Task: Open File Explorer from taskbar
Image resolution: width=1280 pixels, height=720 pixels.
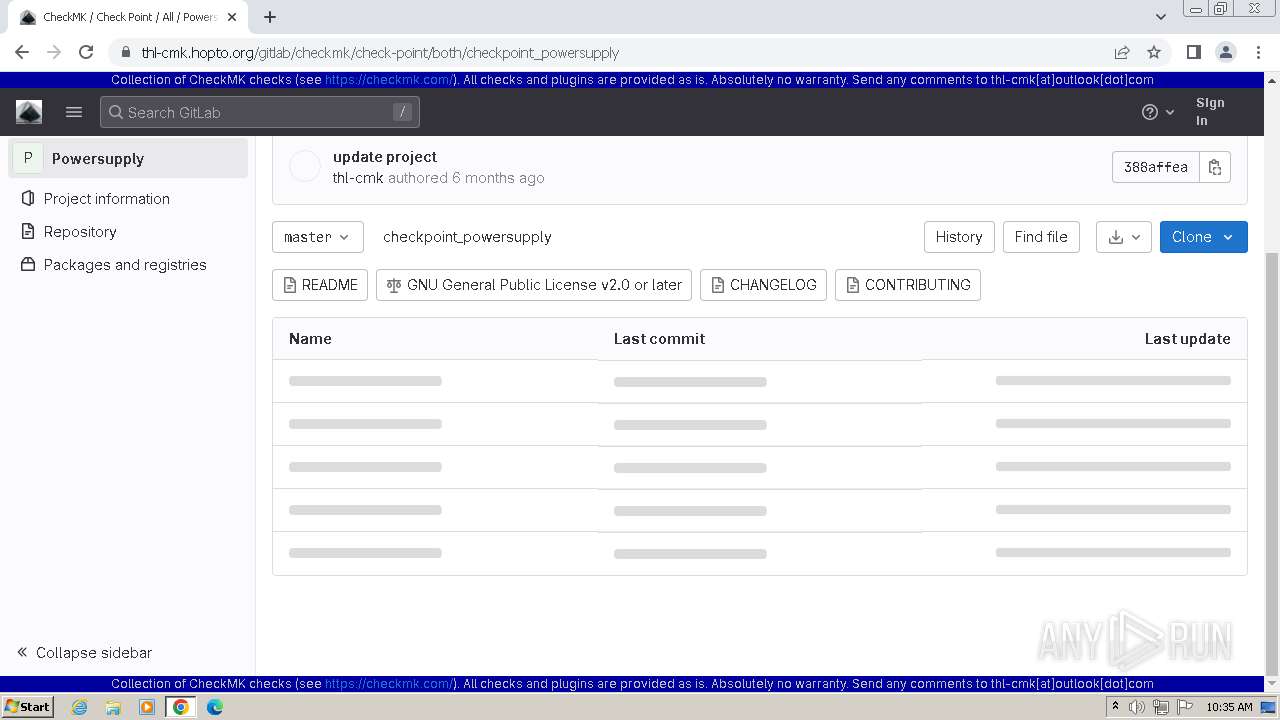Action: pyautogui.click(x=113, y=707)
